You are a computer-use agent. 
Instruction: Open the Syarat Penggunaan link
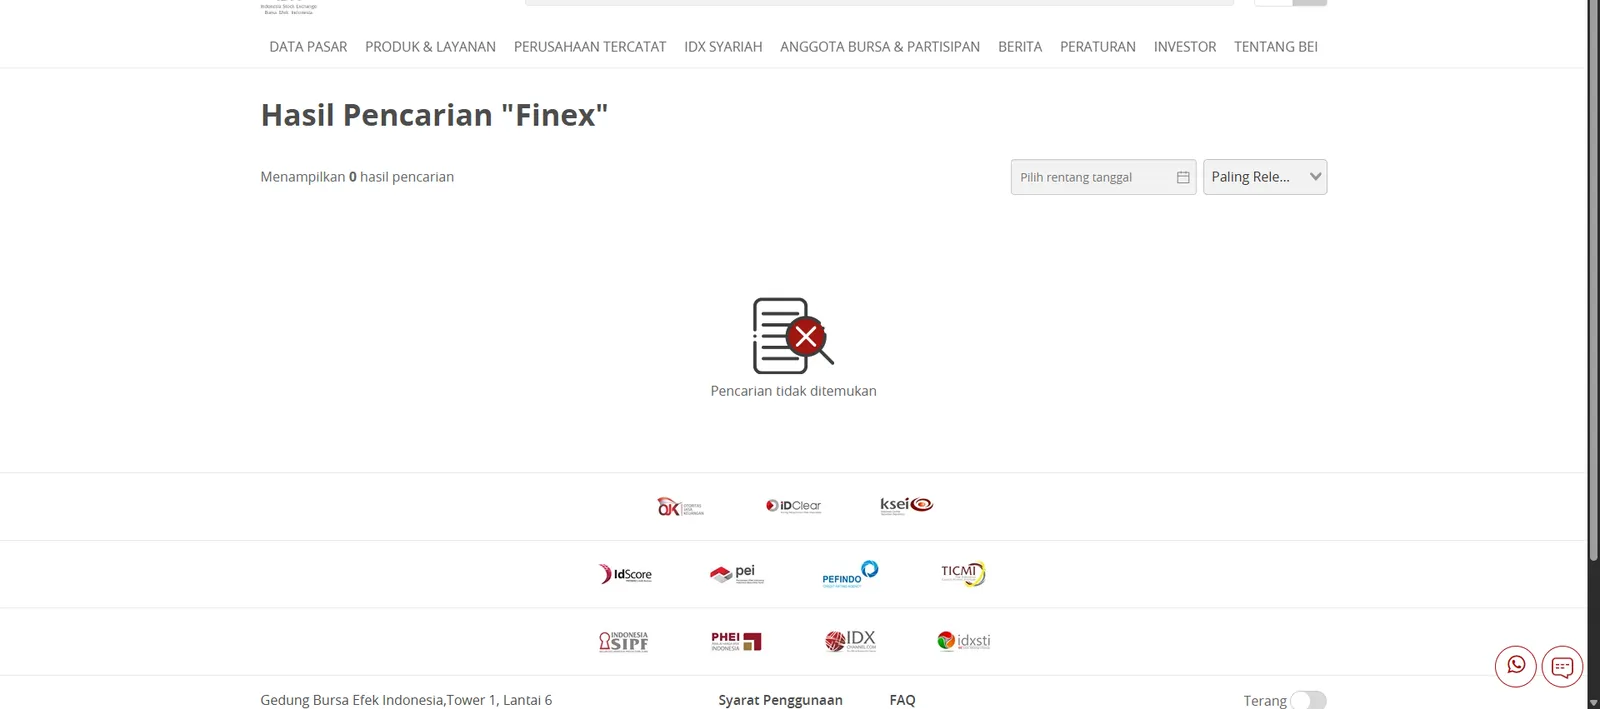(x=780, y=700)
